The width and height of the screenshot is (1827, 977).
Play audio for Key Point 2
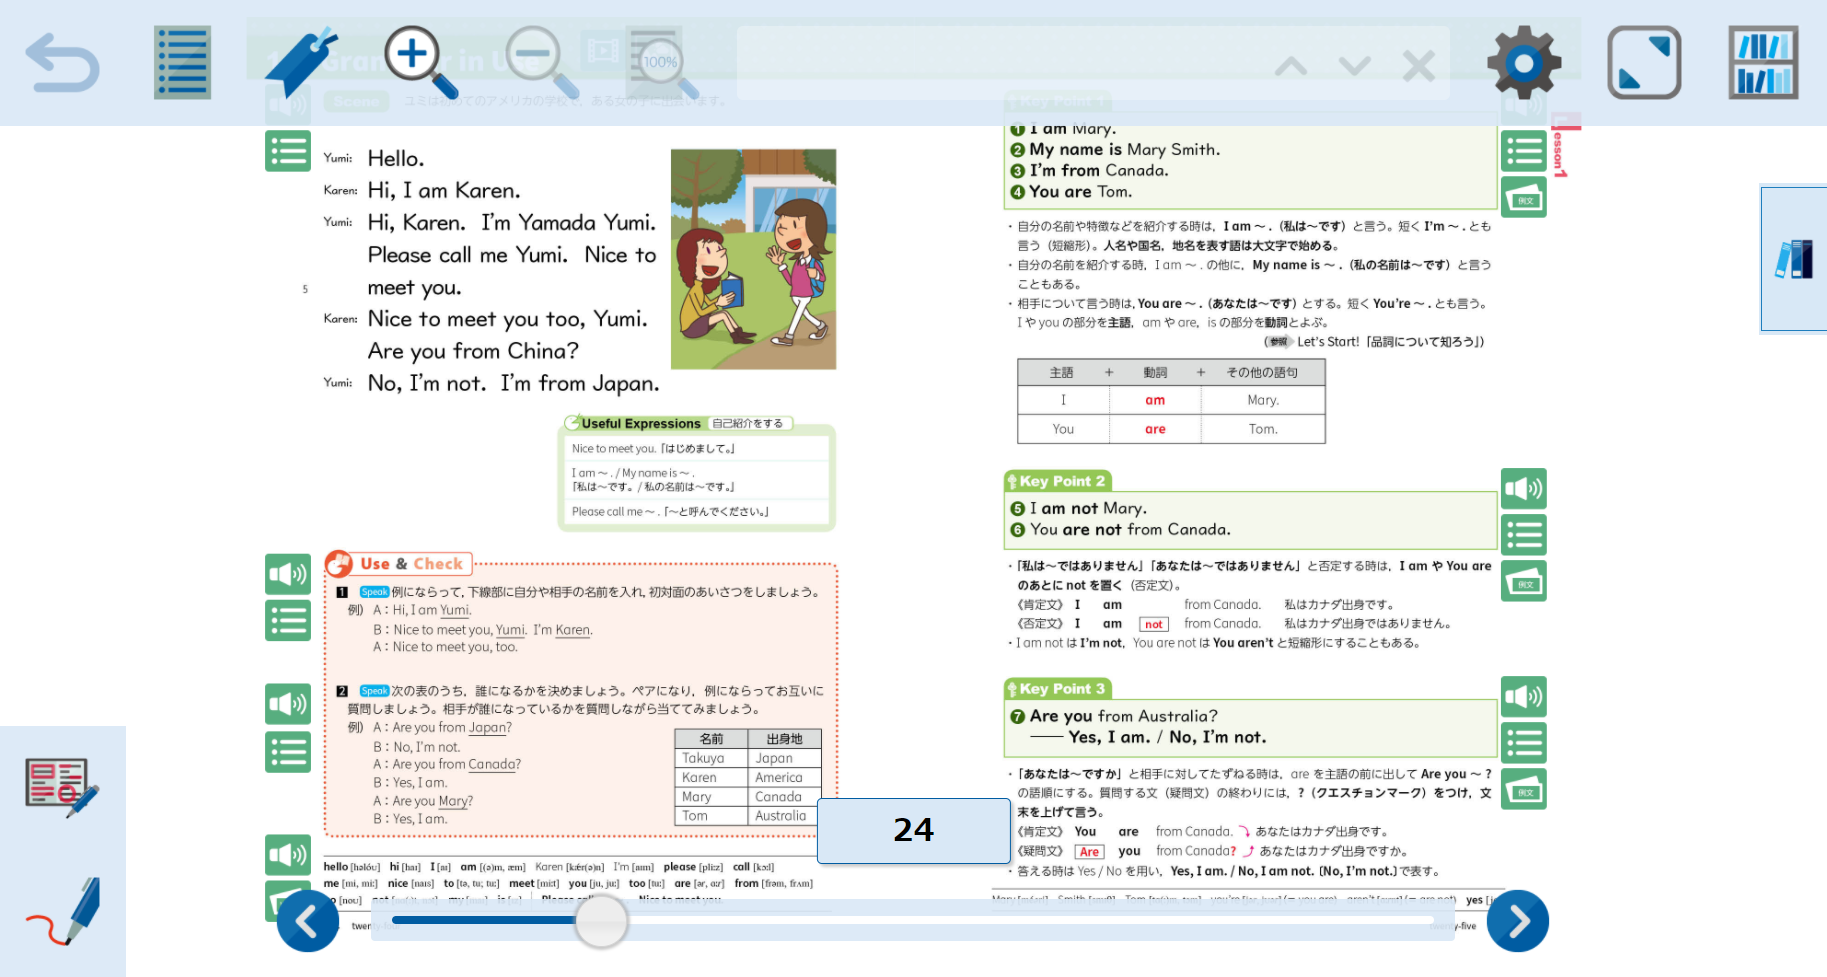(1523, 489)
